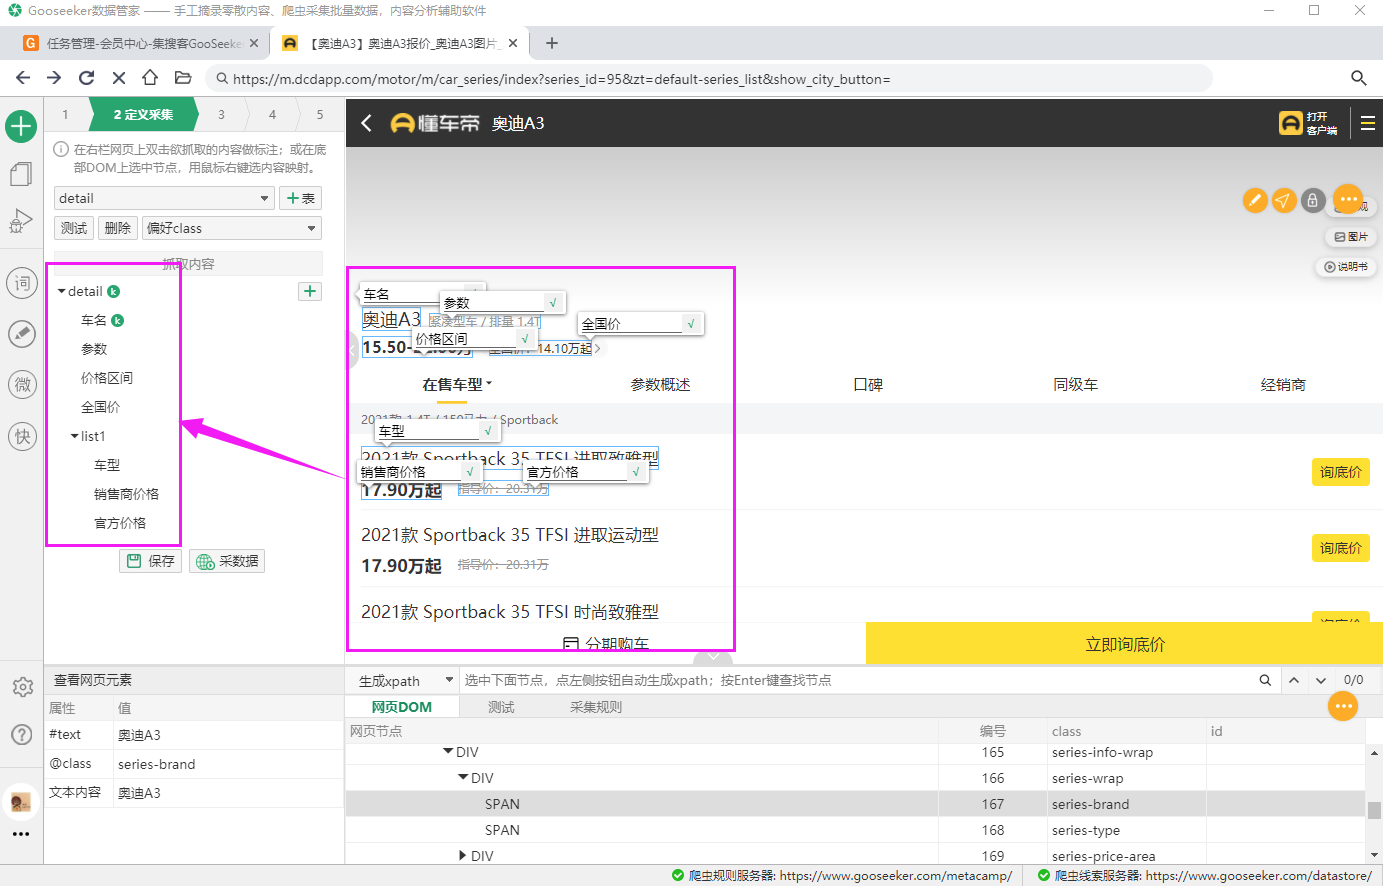The width and height of the screenshot is (1383, 886).
Task: Open the folder icon in navigation bar
Action: click(x=182, y=78)
